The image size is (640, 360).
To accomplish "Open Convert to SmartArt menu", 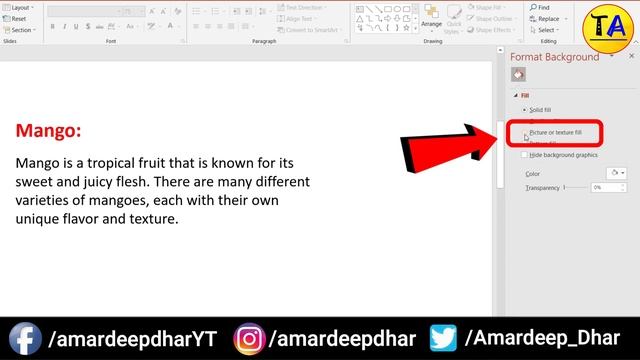I will pyautogui.click(x=309, y=30).
